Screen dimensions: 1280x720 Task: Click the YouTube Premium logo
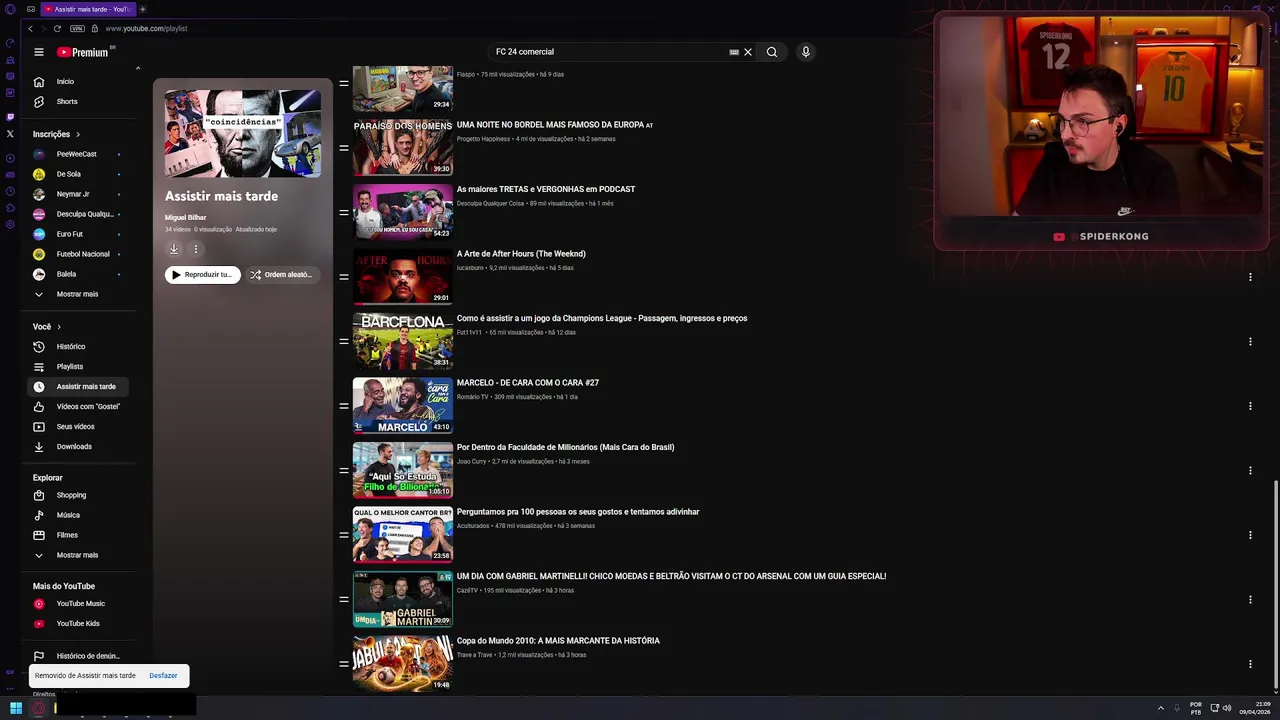click(85, 52)
